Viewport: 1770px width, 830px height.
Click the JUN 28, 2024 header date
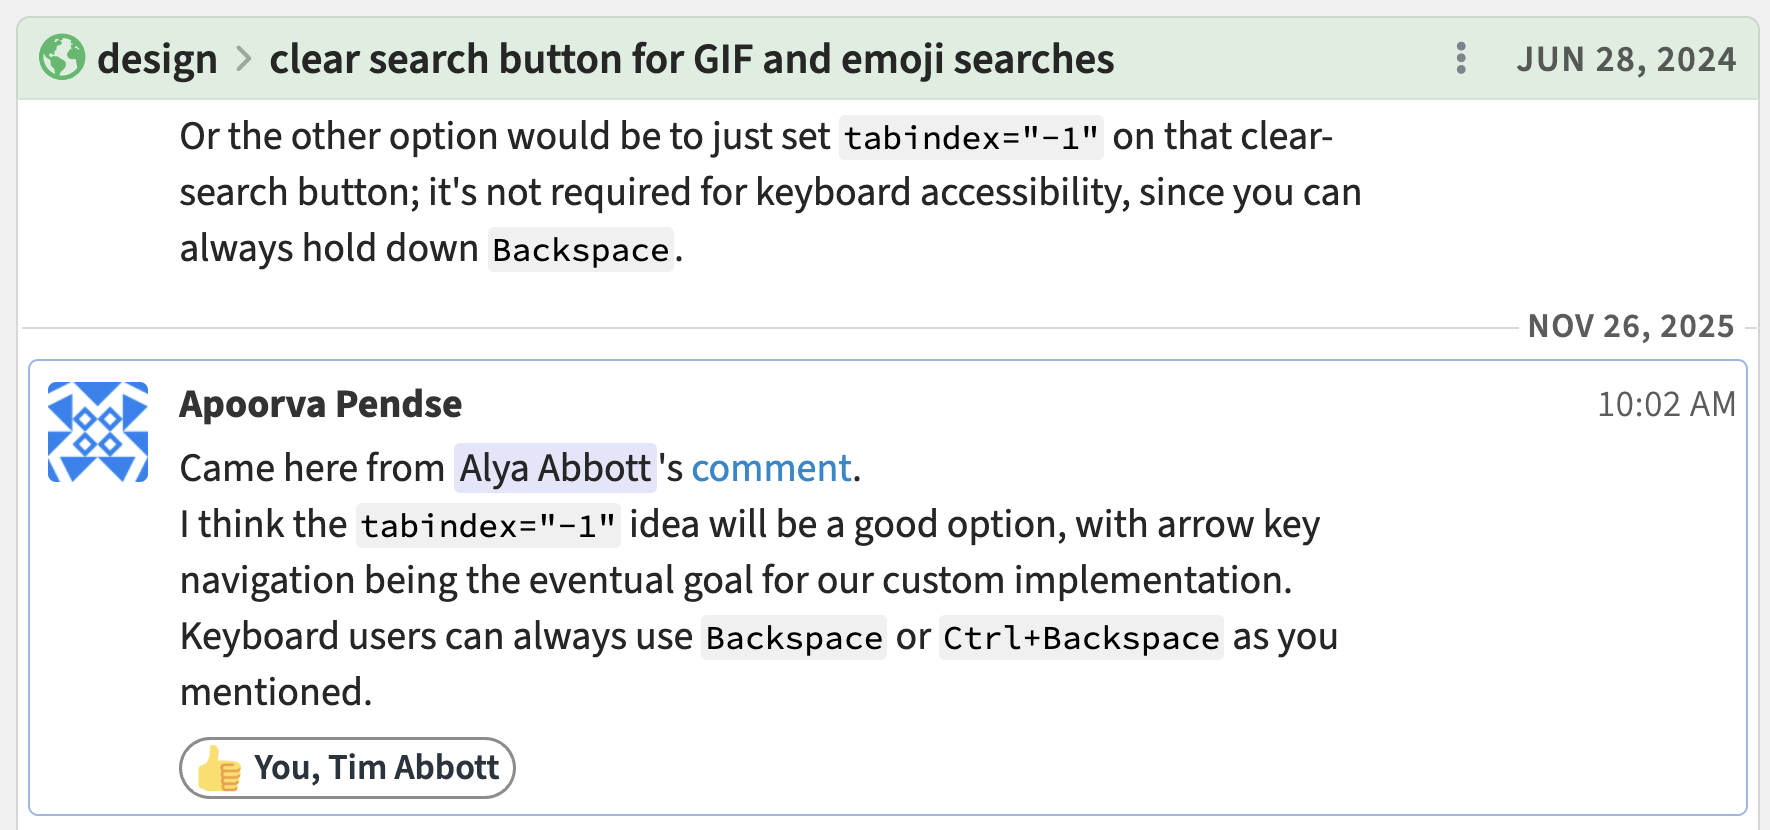point(1625,59)
